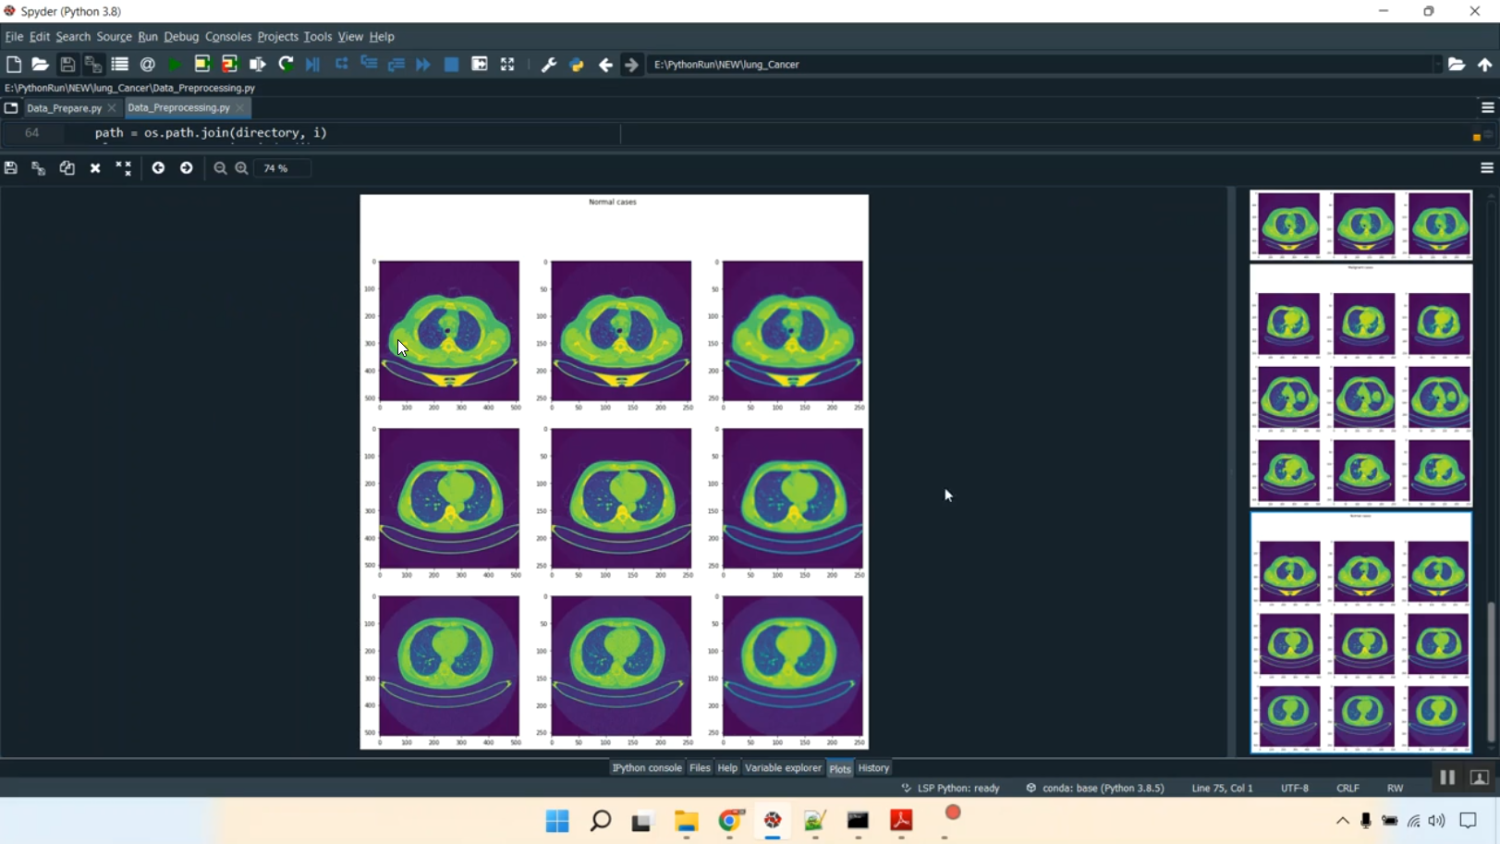Toggle maximize current pane icon

point(507,64)
